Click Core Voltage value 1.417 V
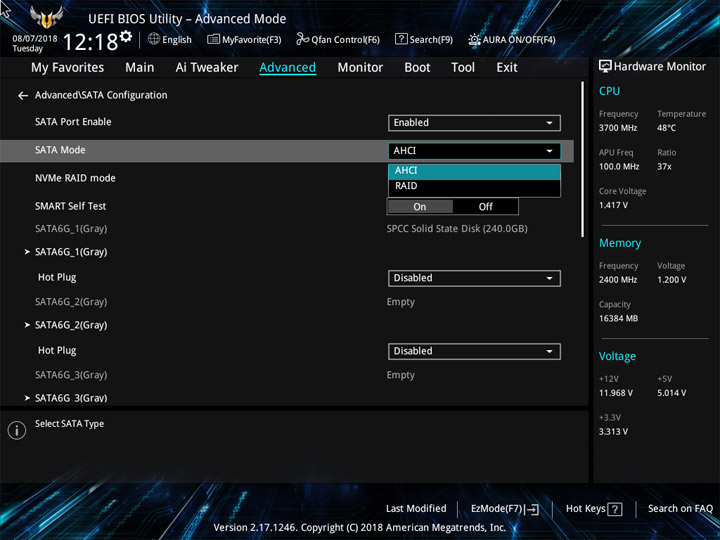This screenshot has height=540, width=720. [613, 205]
